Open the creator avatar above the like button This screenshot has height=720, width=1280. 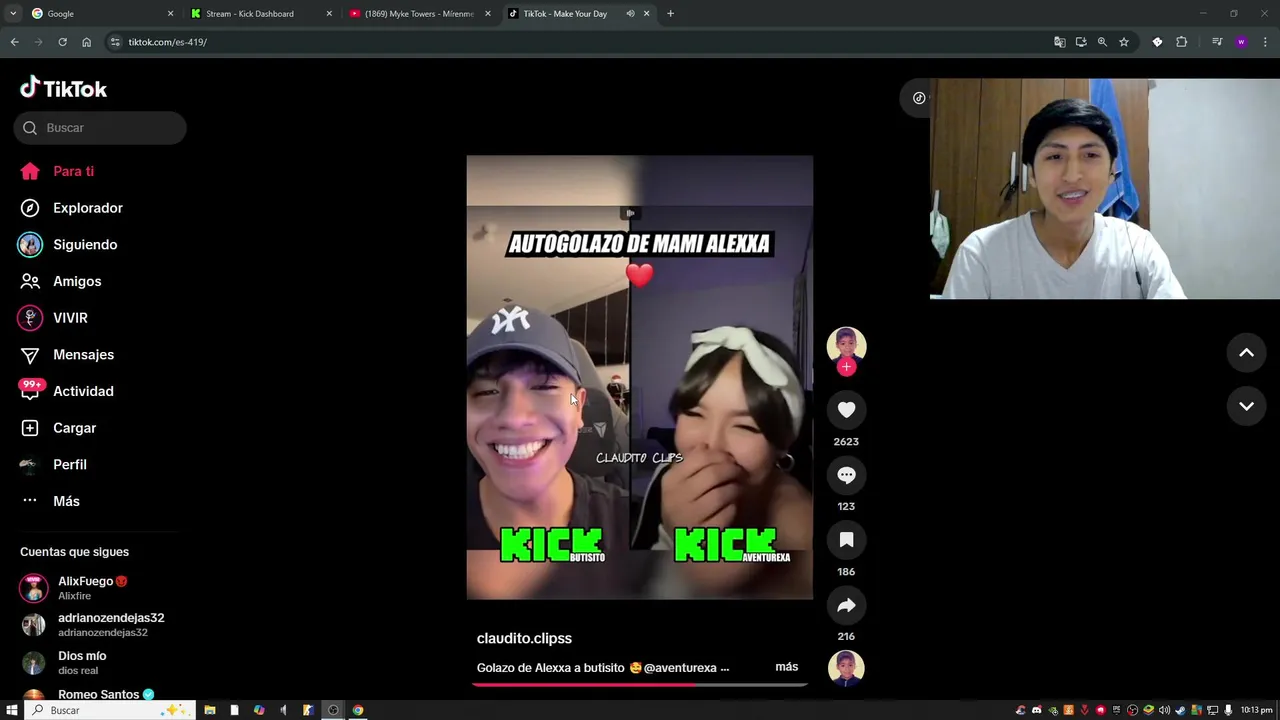tap(846, 344)
